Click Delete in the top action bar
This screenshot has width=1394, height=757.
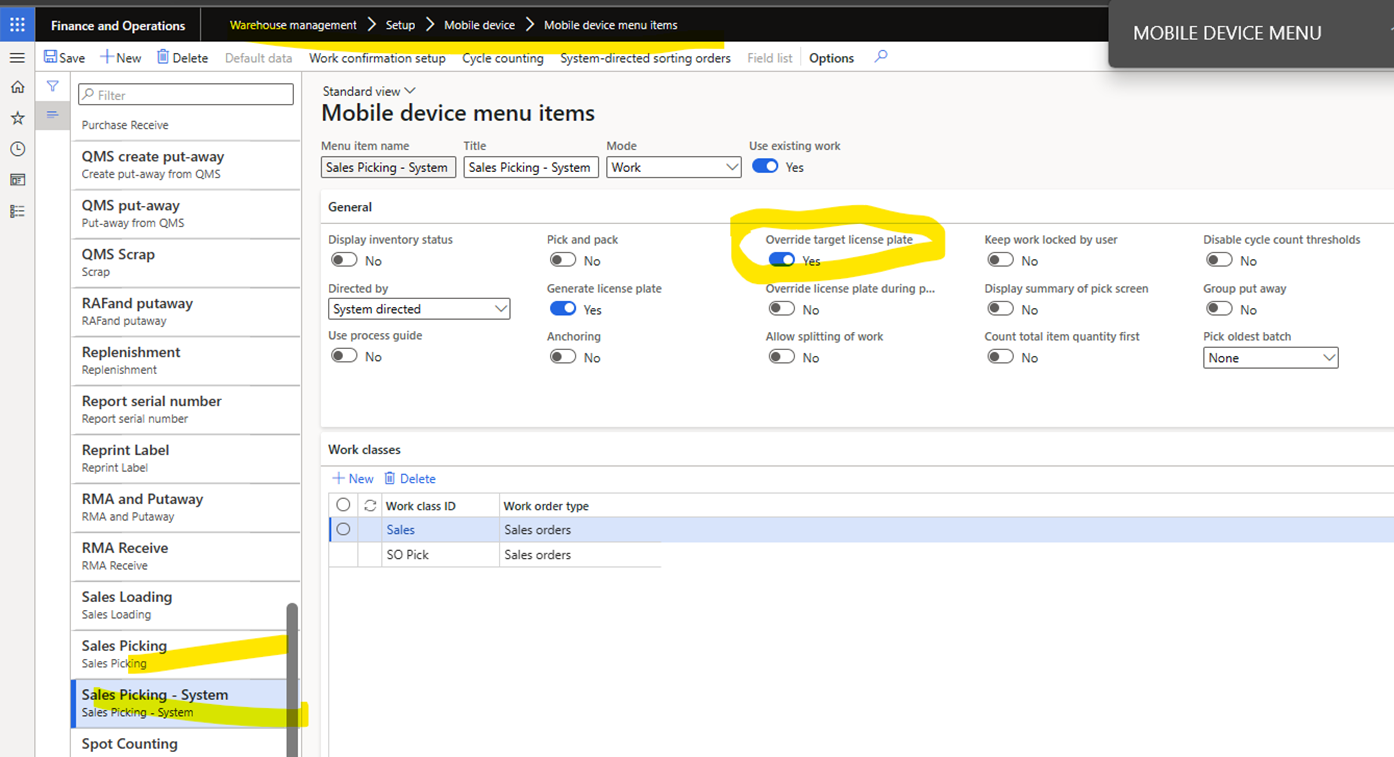(x=182, y=58)
